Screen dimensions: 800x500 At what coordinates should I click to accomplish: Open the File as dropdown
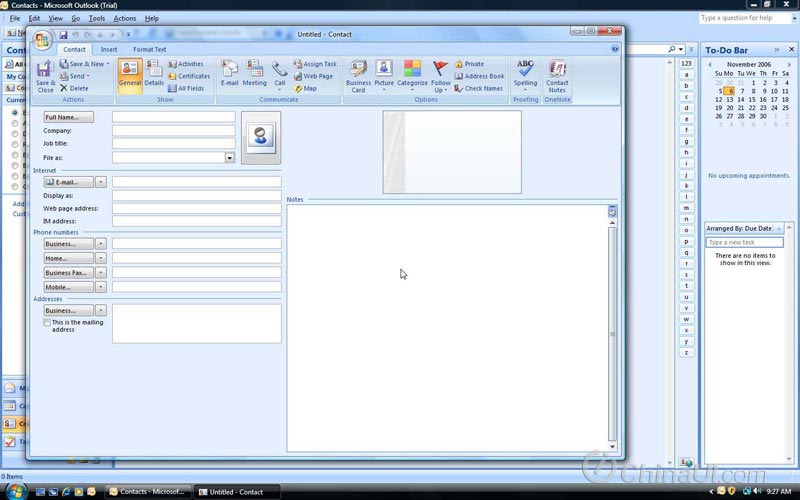[230, 158]
